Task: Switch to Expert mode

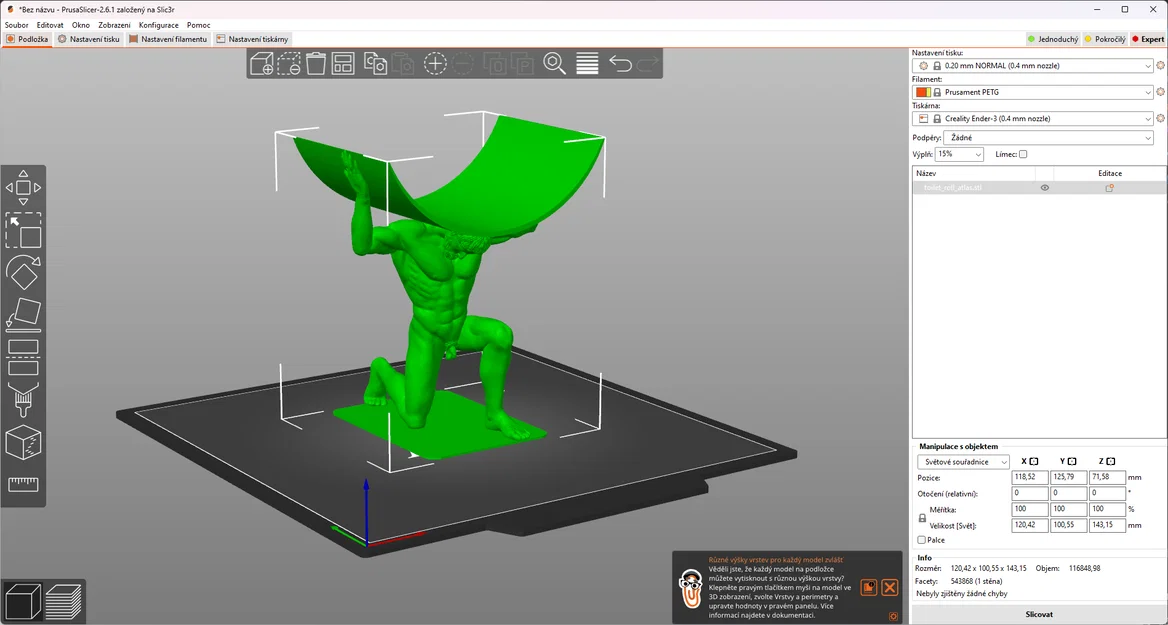Action: pyautogui.click(x=1148, y=39)
